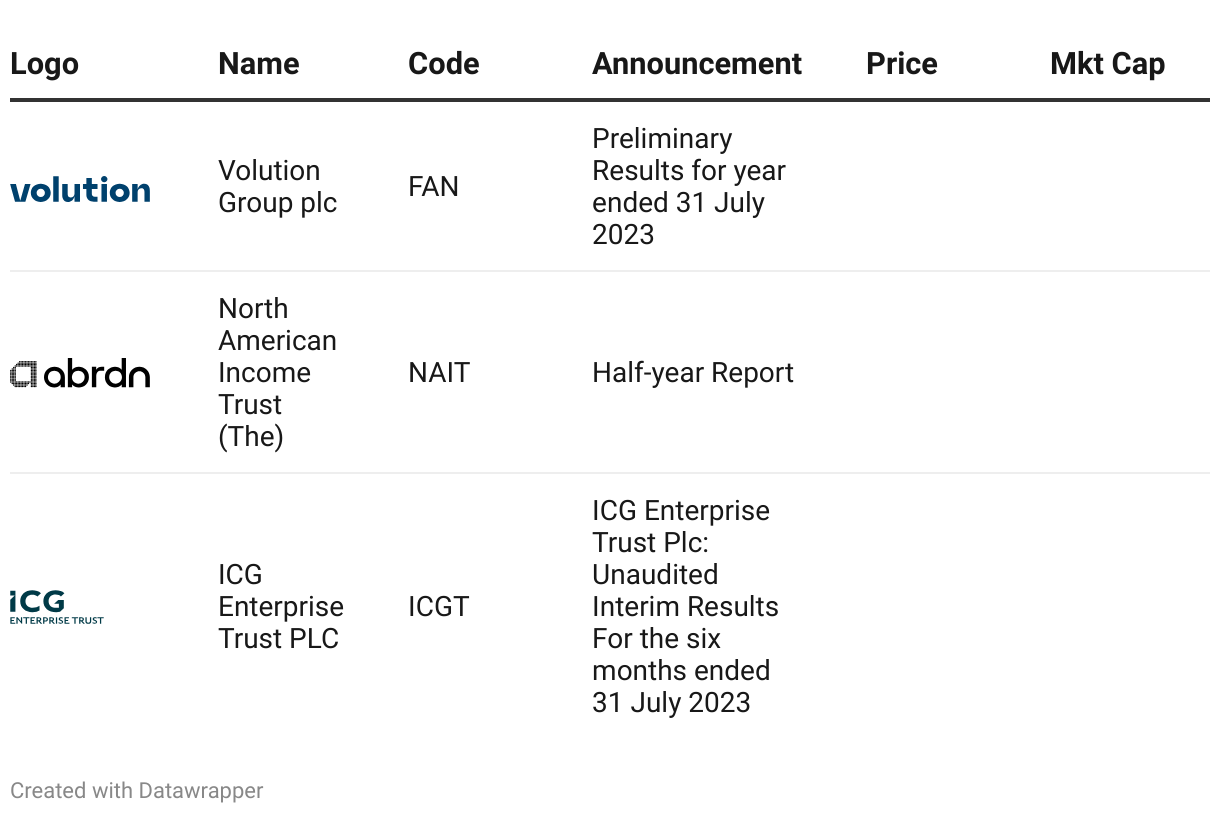Viewport: 1220px width, 814px height.
Task: Click the Volution Group plc name
Action: point(278,187)
